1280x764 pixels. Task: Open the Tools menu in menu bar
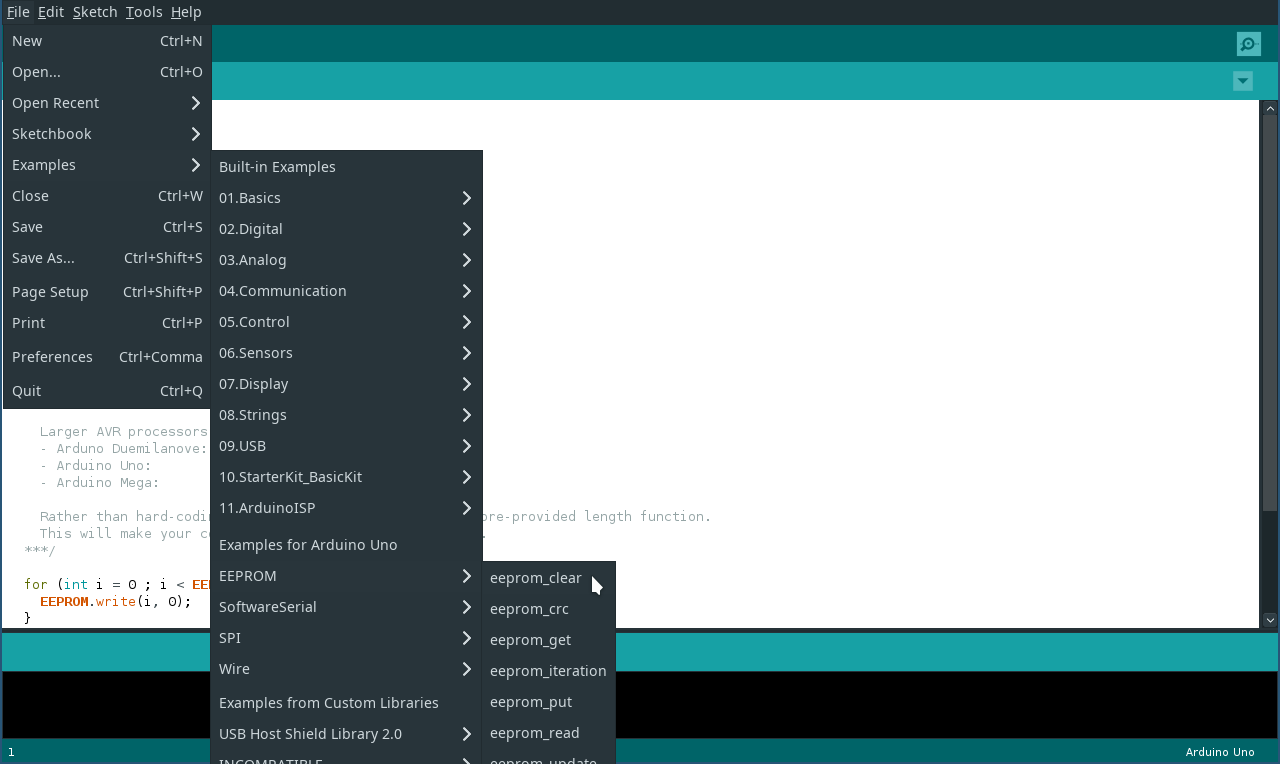click(144, 12)
